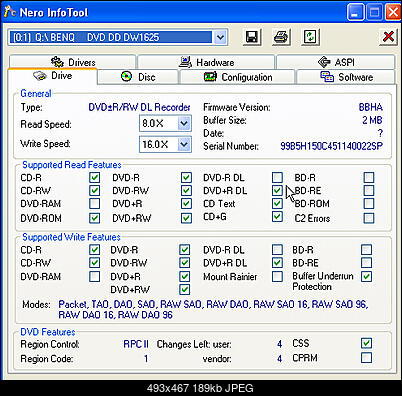Toggle DVD-RW write feature checkbox
The height and width of the screenshot is (396, 402).
click(x=185, y=263)
